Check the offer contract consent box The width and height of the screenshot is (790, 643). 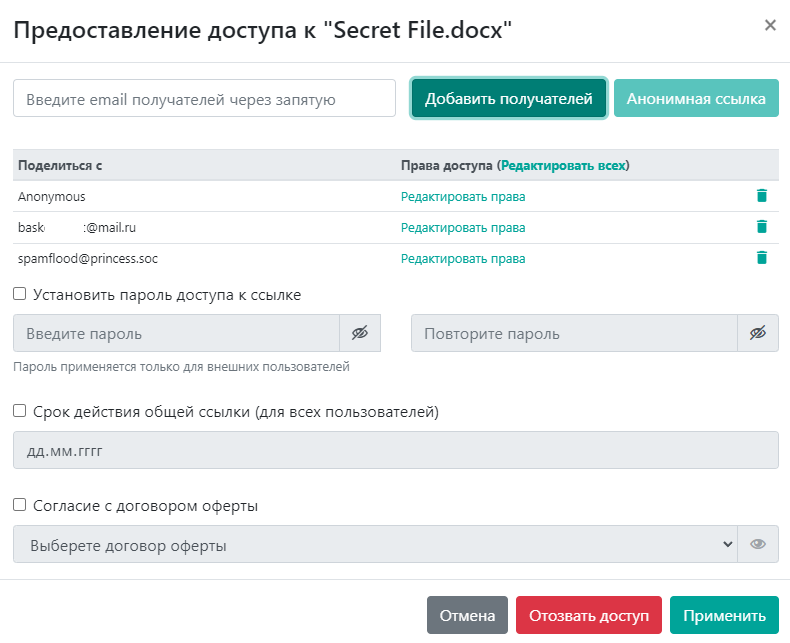pyautogui.click(x=20, y=506)
